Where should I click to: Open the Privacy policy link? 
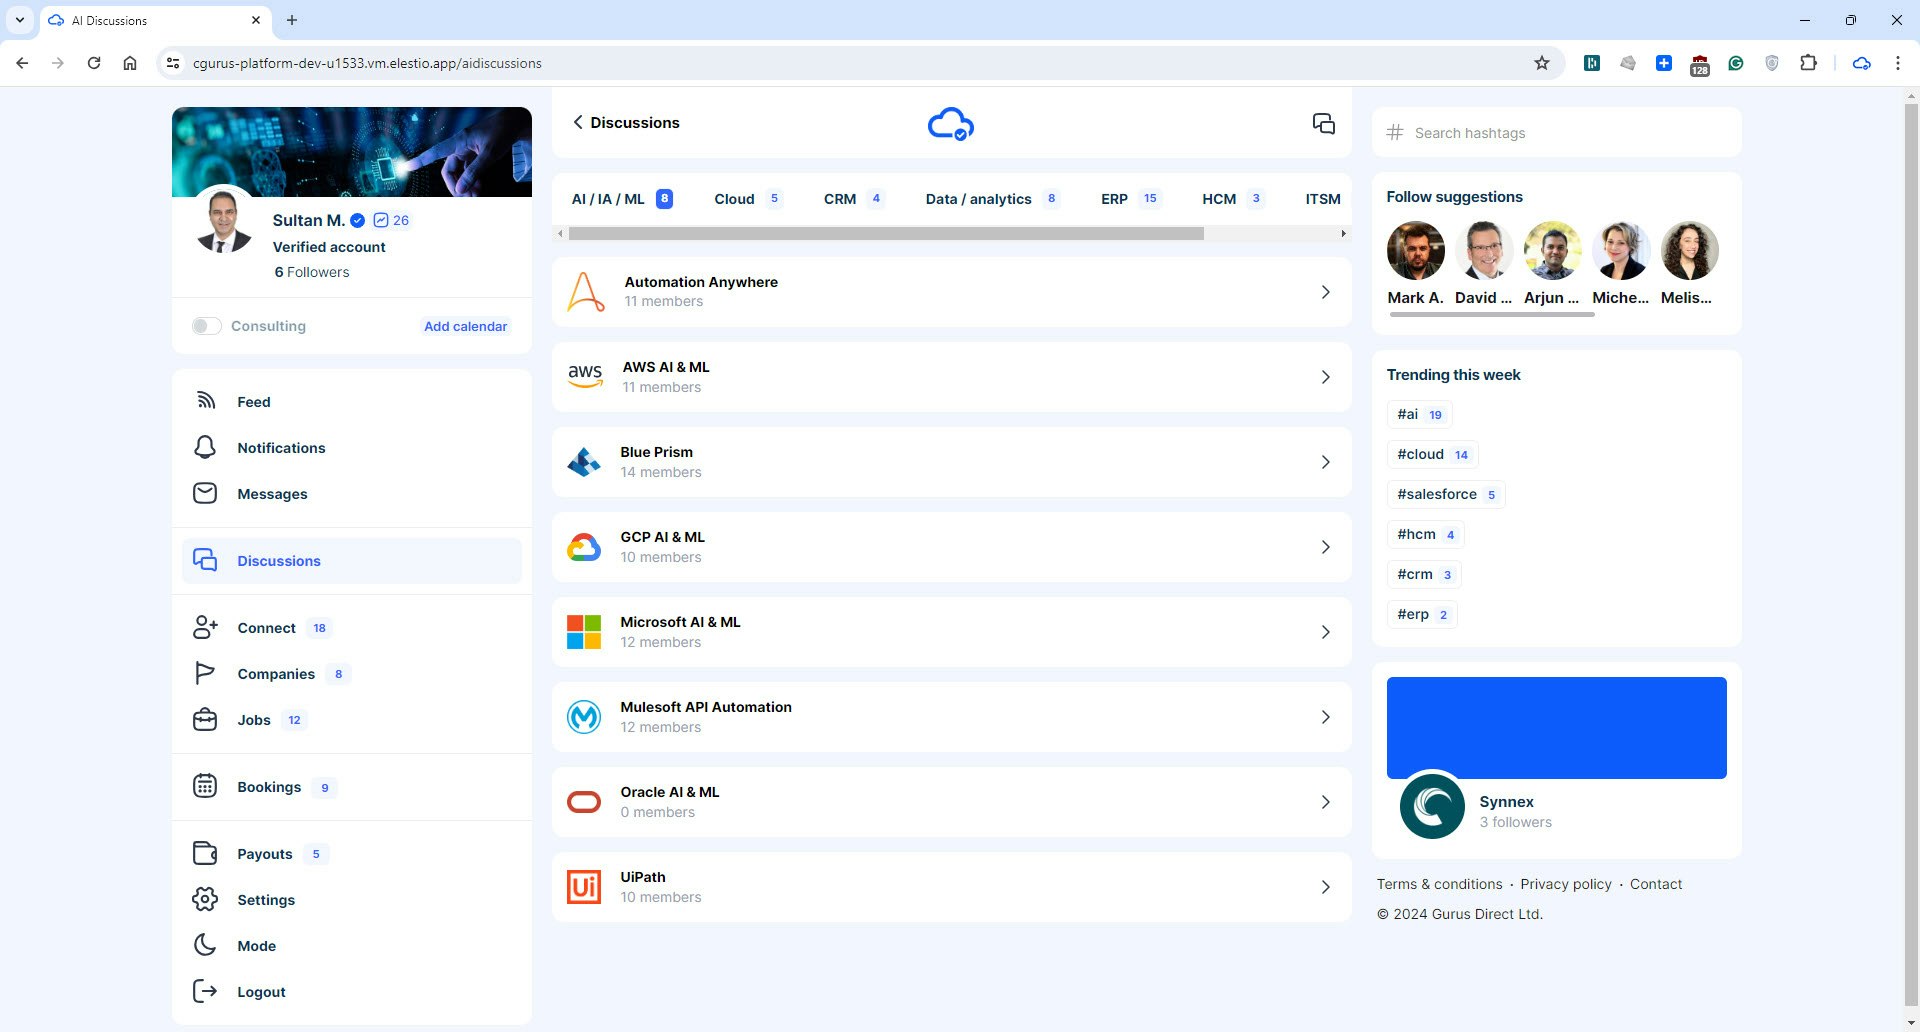click(x=1566, y=884)
